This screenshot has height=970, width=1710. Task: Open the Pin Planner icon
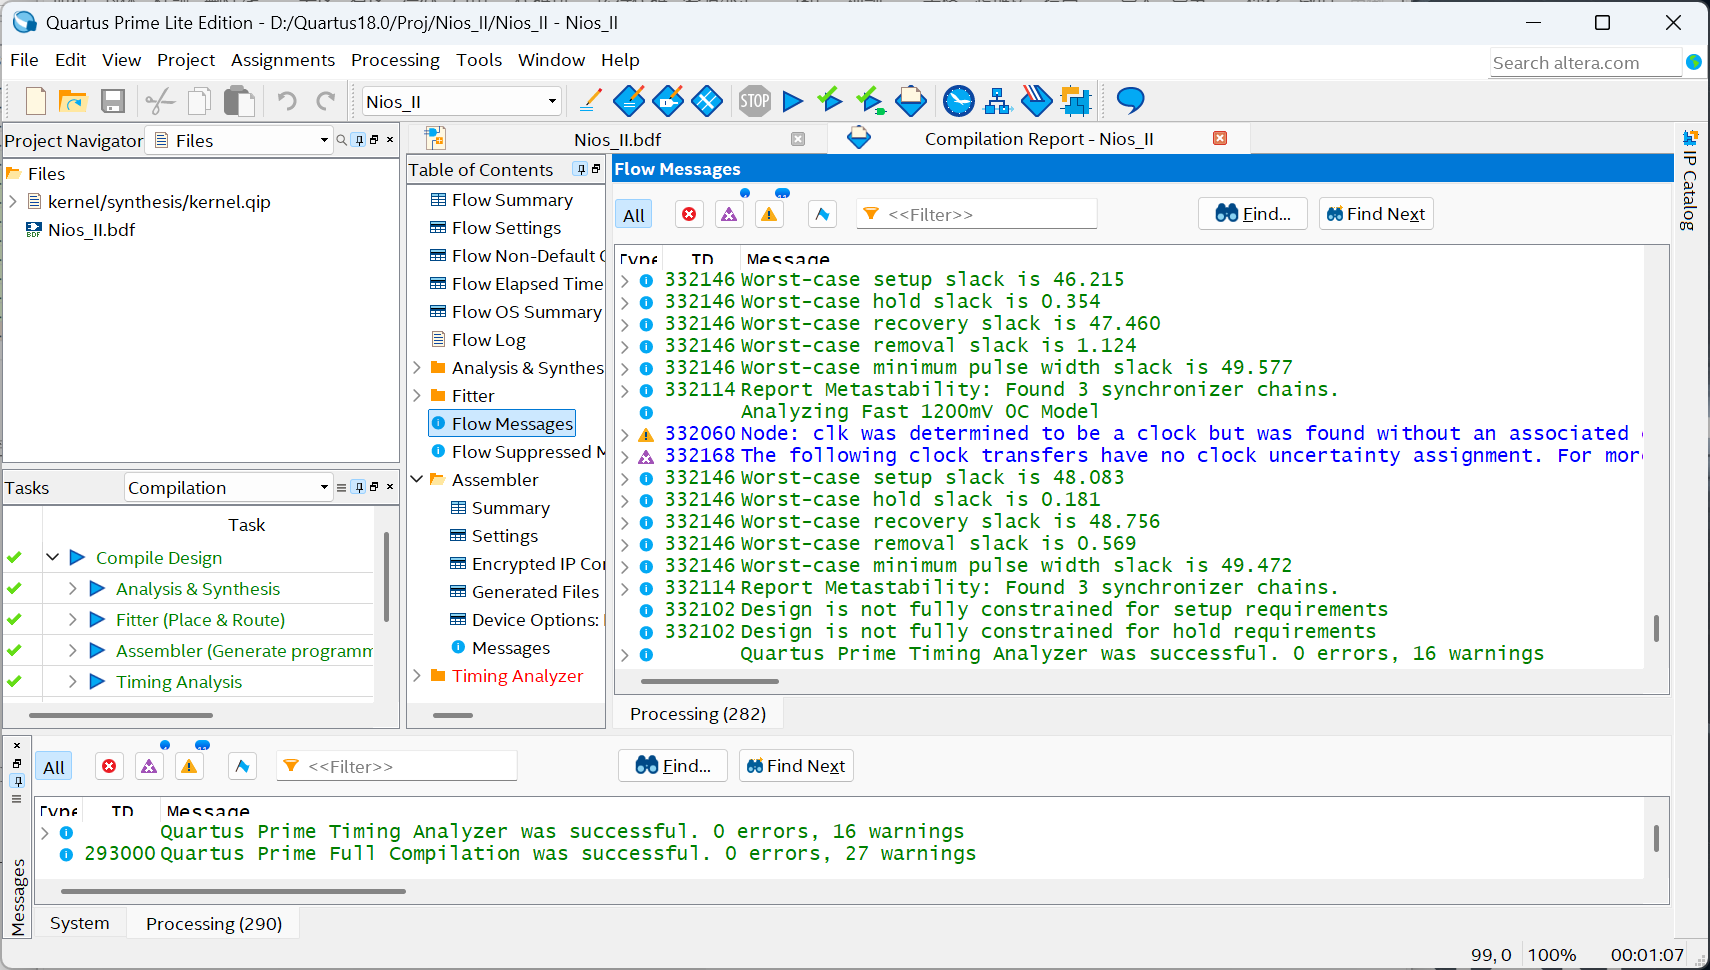tap(668, 100)
